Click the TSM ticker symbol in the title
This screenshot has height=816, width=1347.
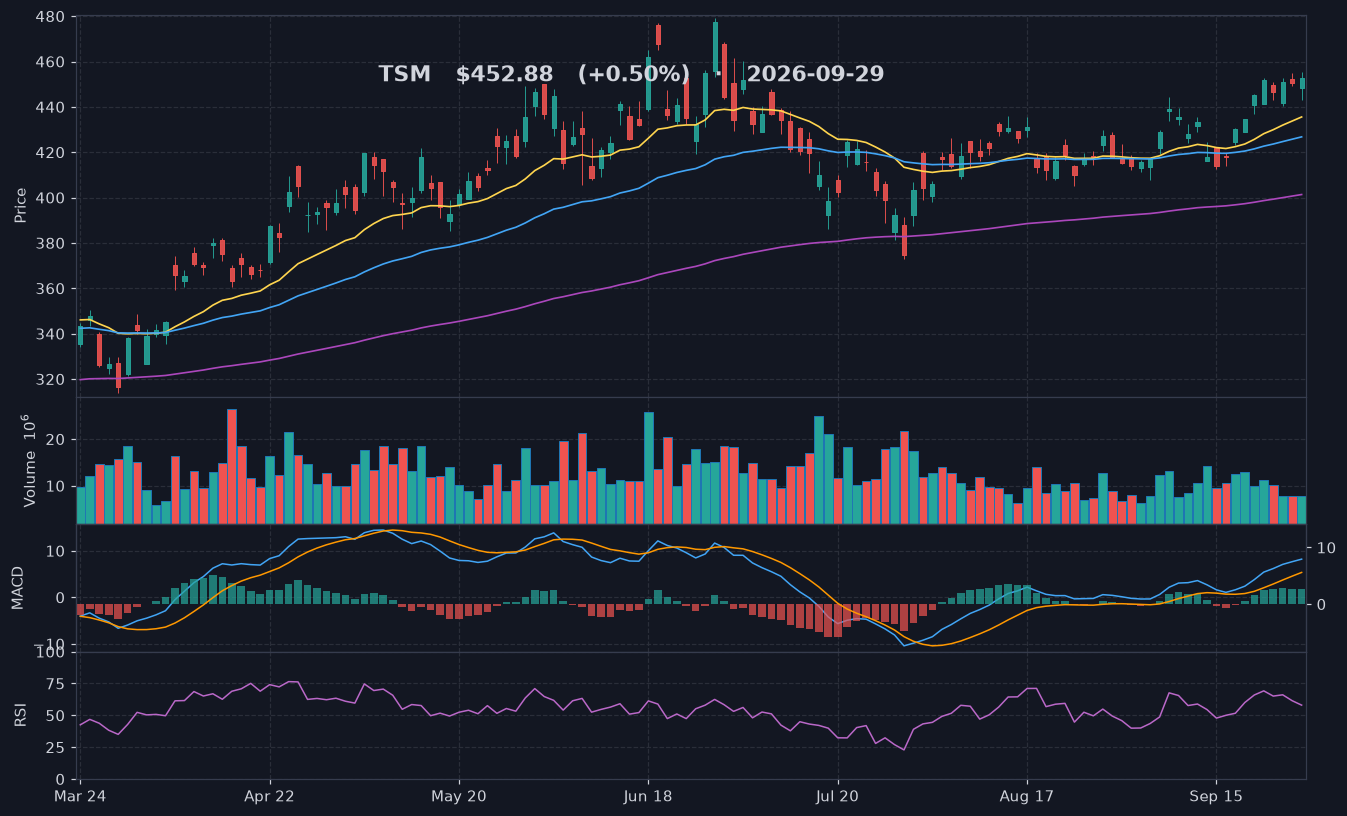404,75
